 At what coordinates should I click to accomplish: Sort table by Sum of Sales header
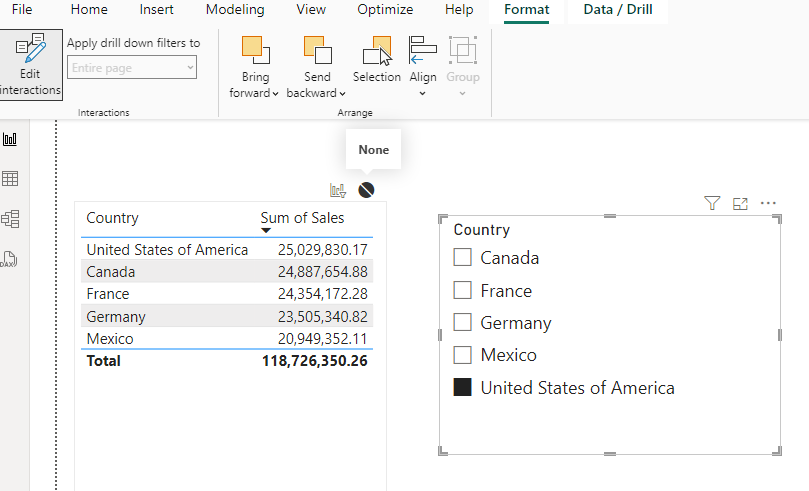tap(302, 218)
